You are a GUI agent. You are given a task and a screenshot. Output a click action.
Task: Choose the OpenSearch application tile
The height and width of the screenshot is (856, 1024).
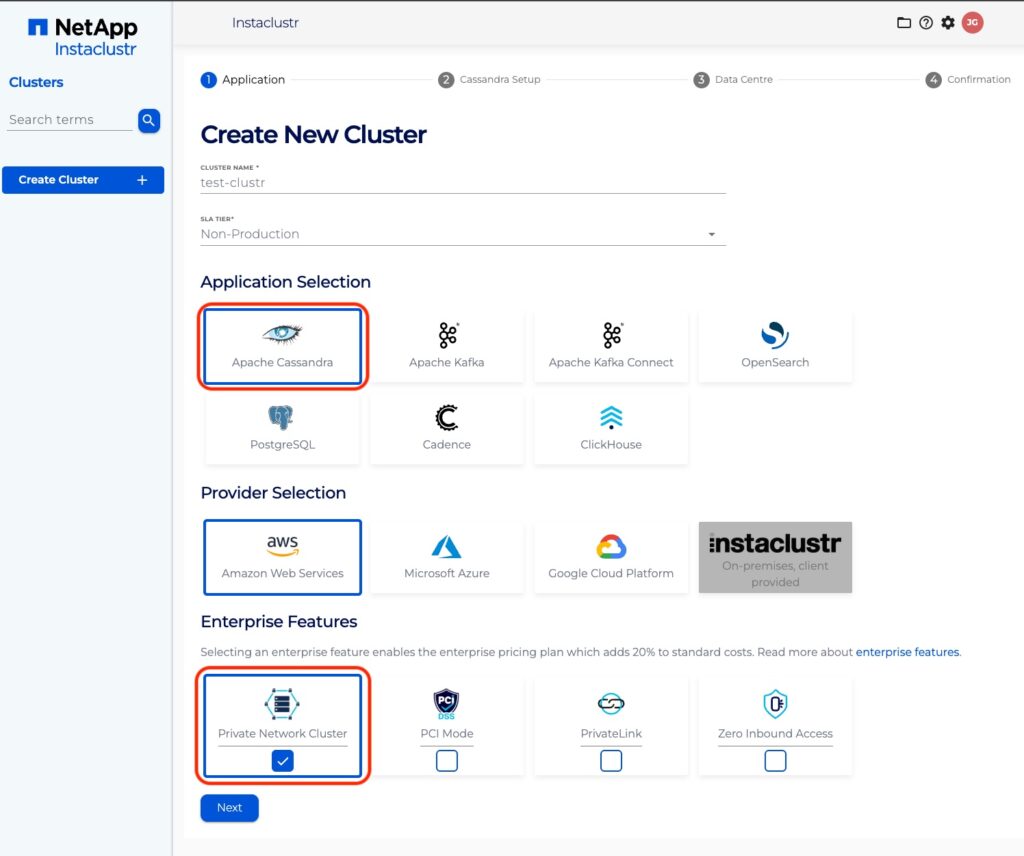[x=775, y=346]
